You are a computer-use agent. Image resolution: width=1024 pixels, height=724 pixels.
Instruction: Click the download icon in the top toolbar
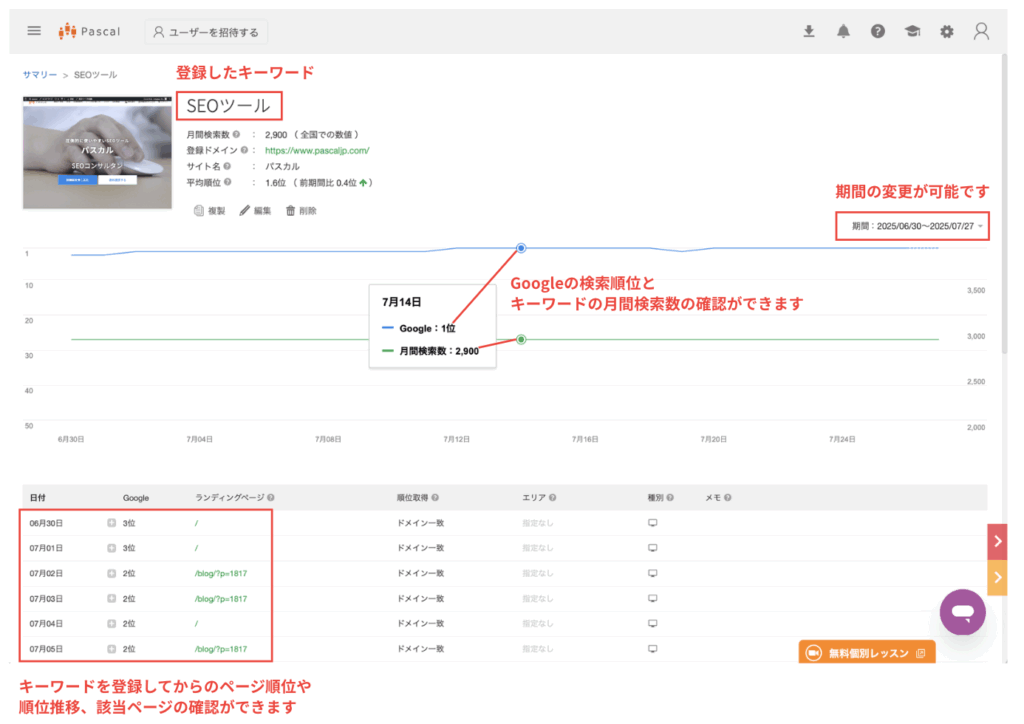[x=809, y=31]
